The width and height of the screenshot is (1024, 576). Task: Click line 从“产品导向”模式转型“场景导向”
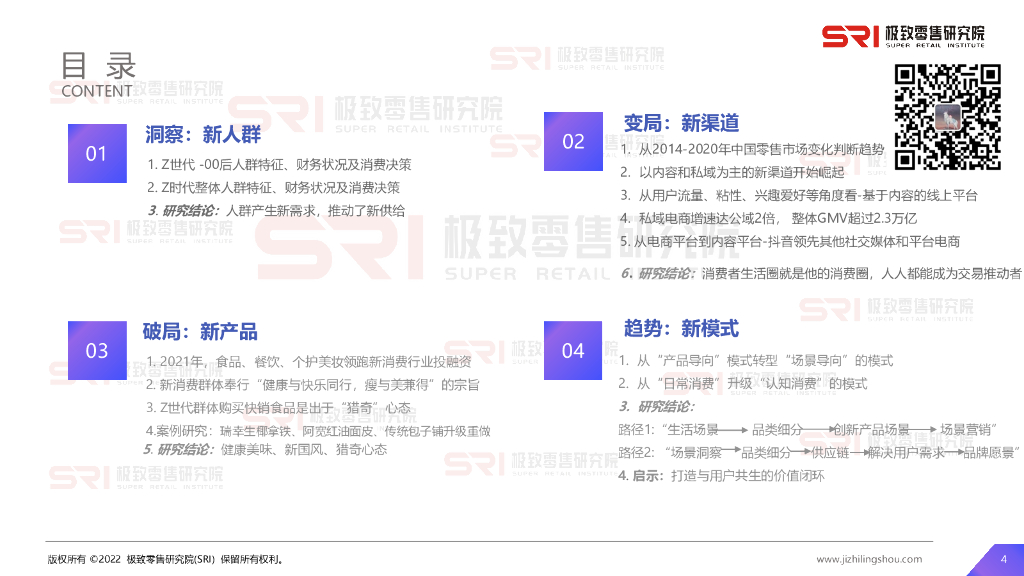pyautogui.click(x=756, y=360)
